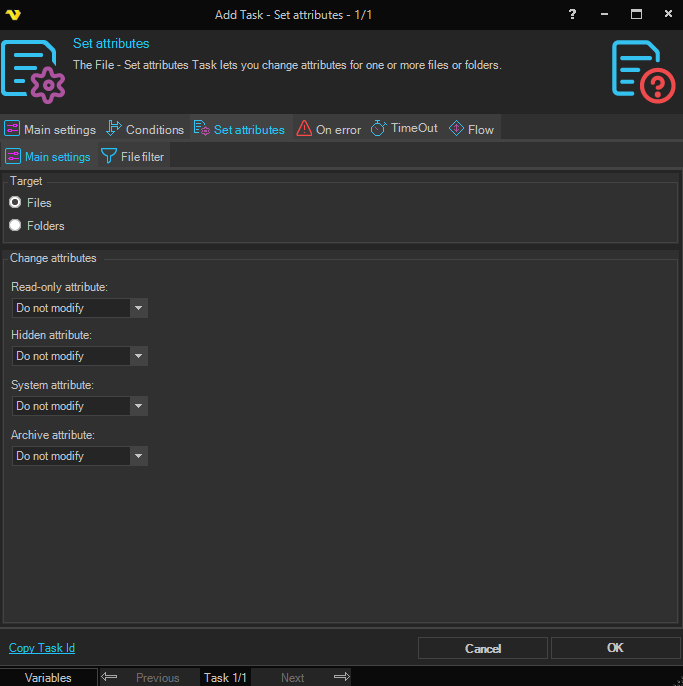Click the diamond icon on Flow tab
Screen dimensions: 683x686
(456, 129)
